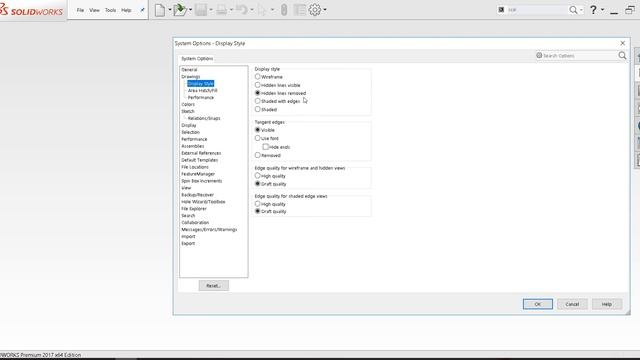This screenshot has height=360, width=640.
Task: Select Drawings in options tree
Action: click(x=191, y=77)
